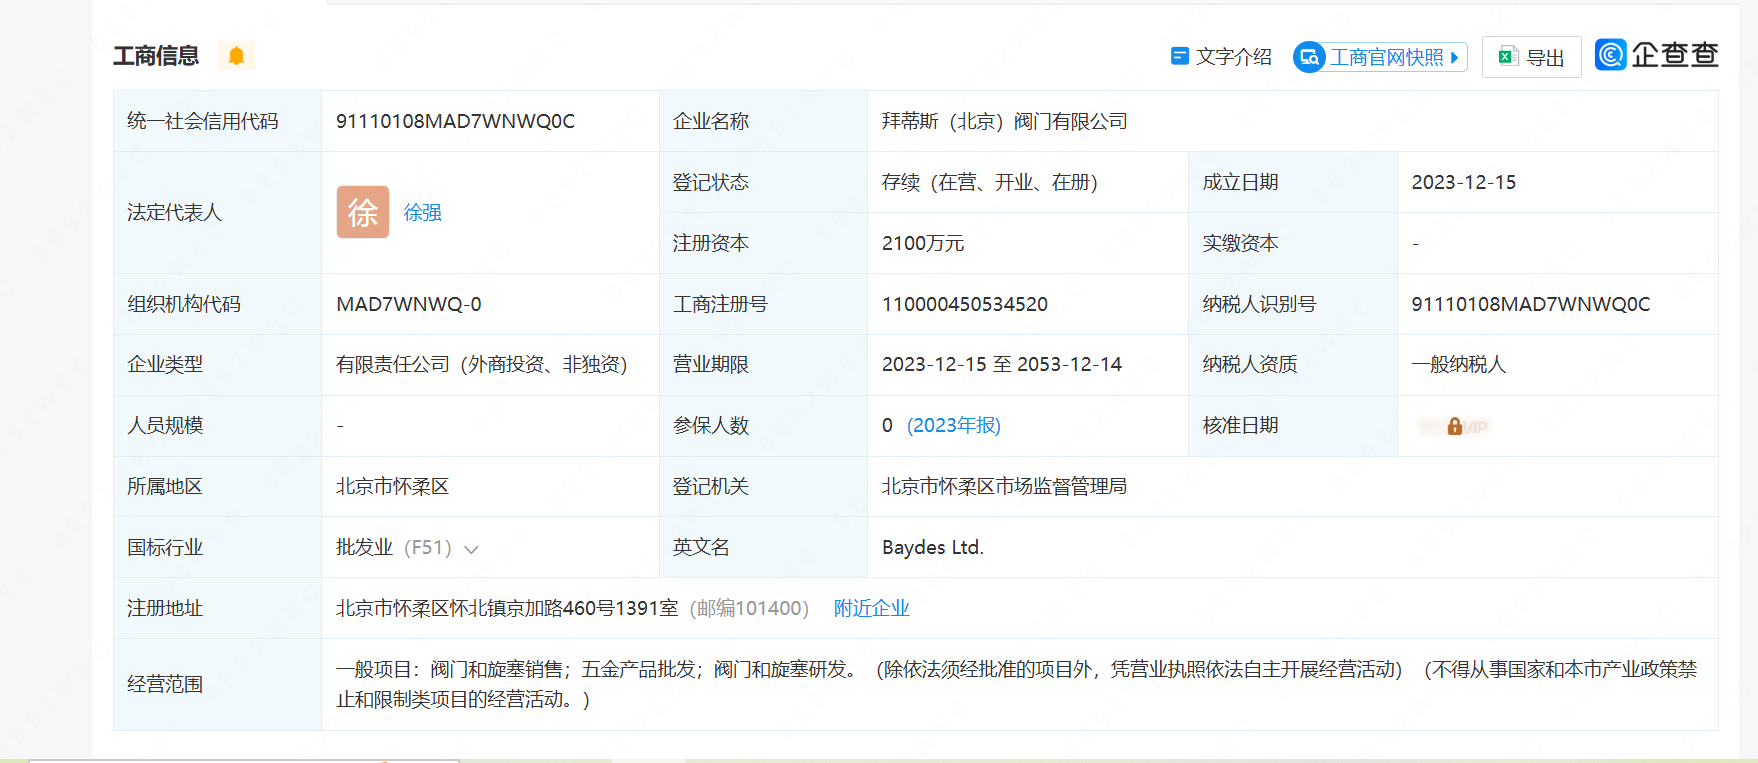Click the 纳税人识别号 label cell
Image resolution: width=1758 pixels, height=763 pixels.
point(1292,304)
